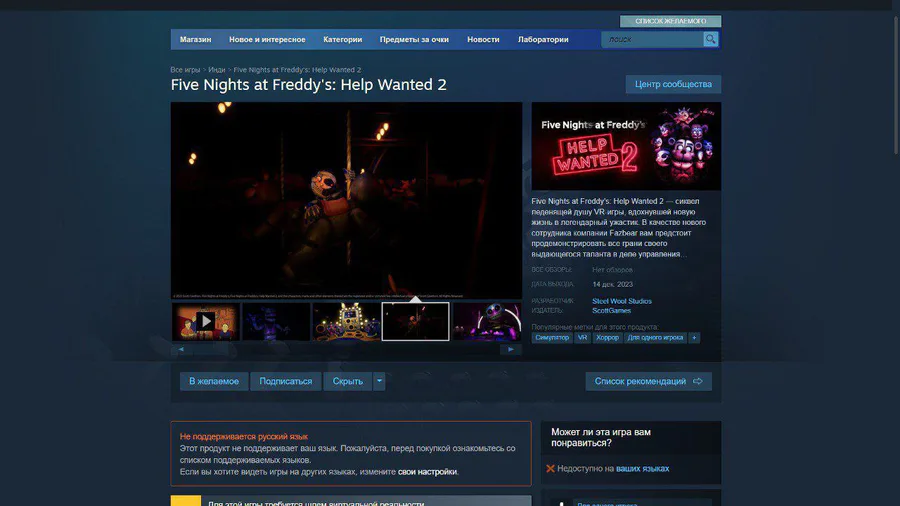Add game via В желаемое button

coord(214,381)
